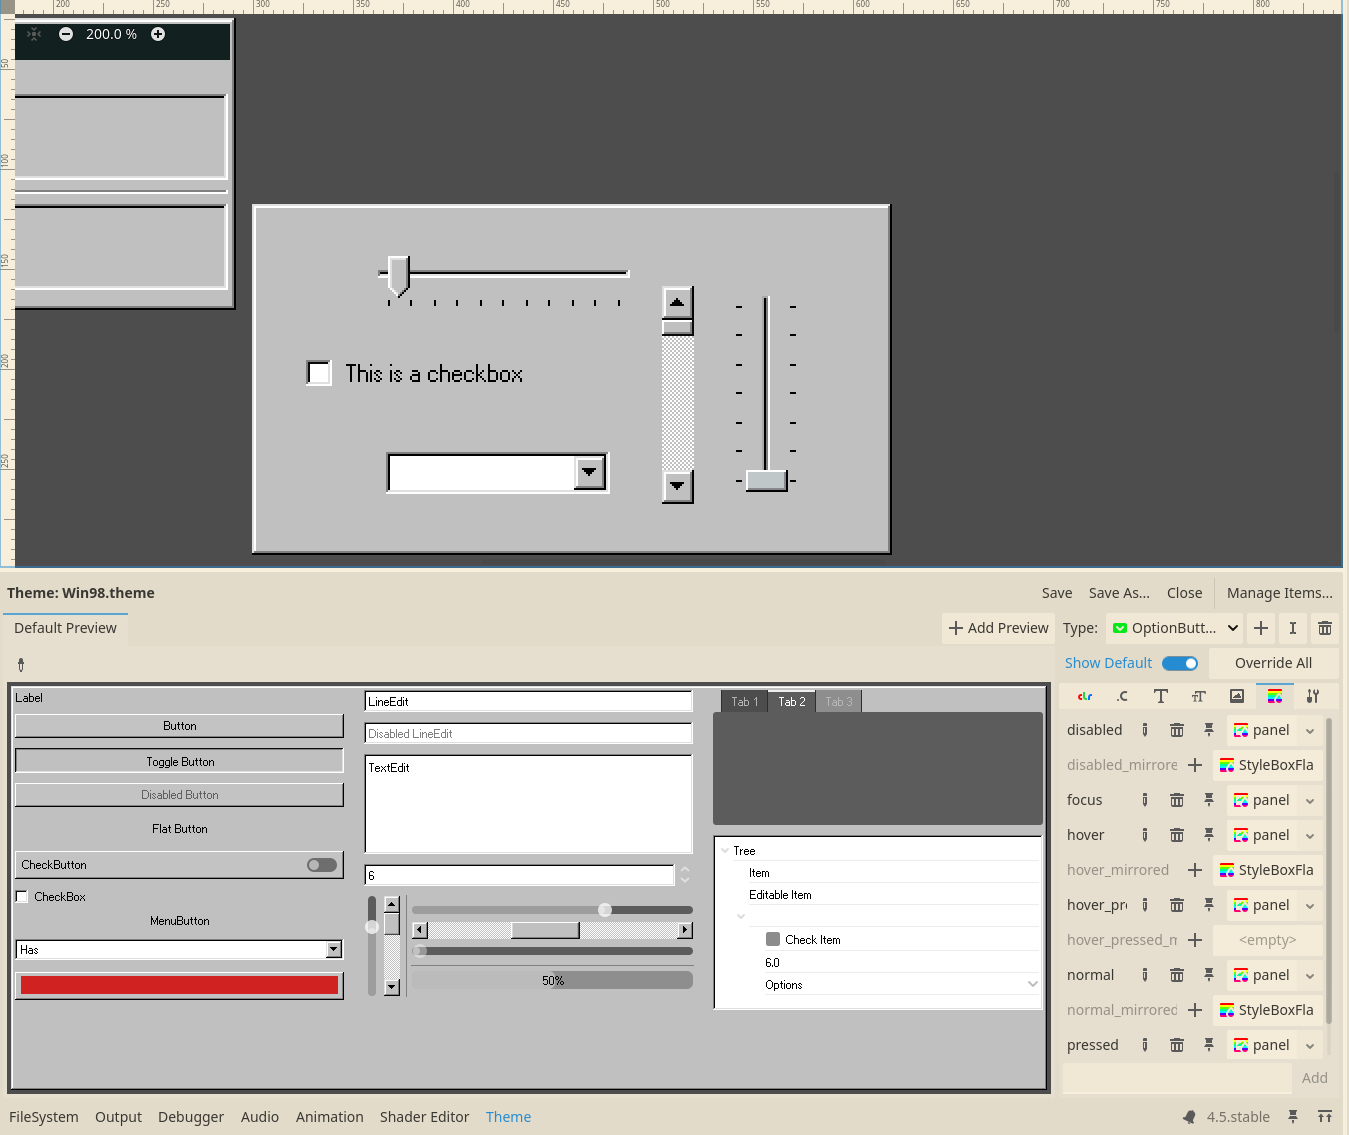Open the Icons theme items tab
The width and height of the screenshot is (1349, 1135).
[1237, 696]
